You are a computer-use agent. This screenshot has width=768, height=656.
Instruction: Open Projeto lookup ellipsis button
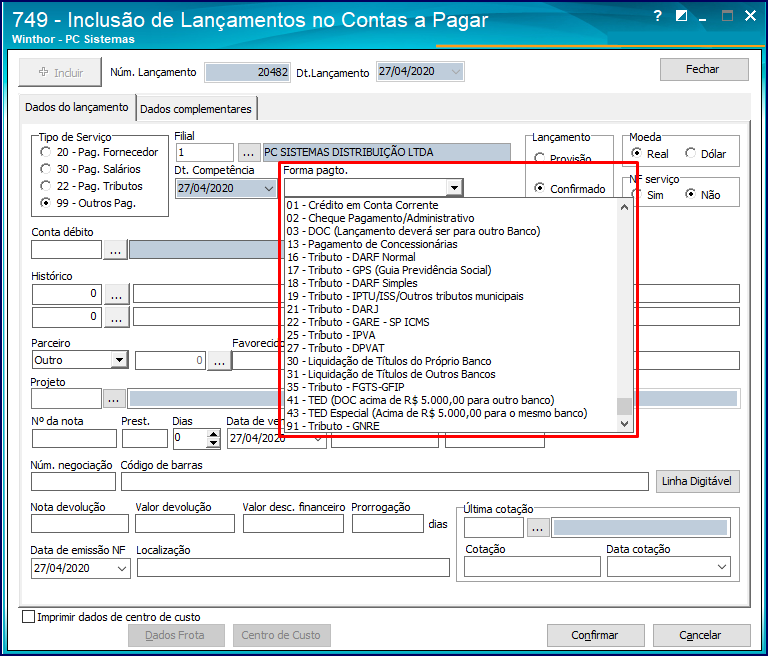point(114,399)
